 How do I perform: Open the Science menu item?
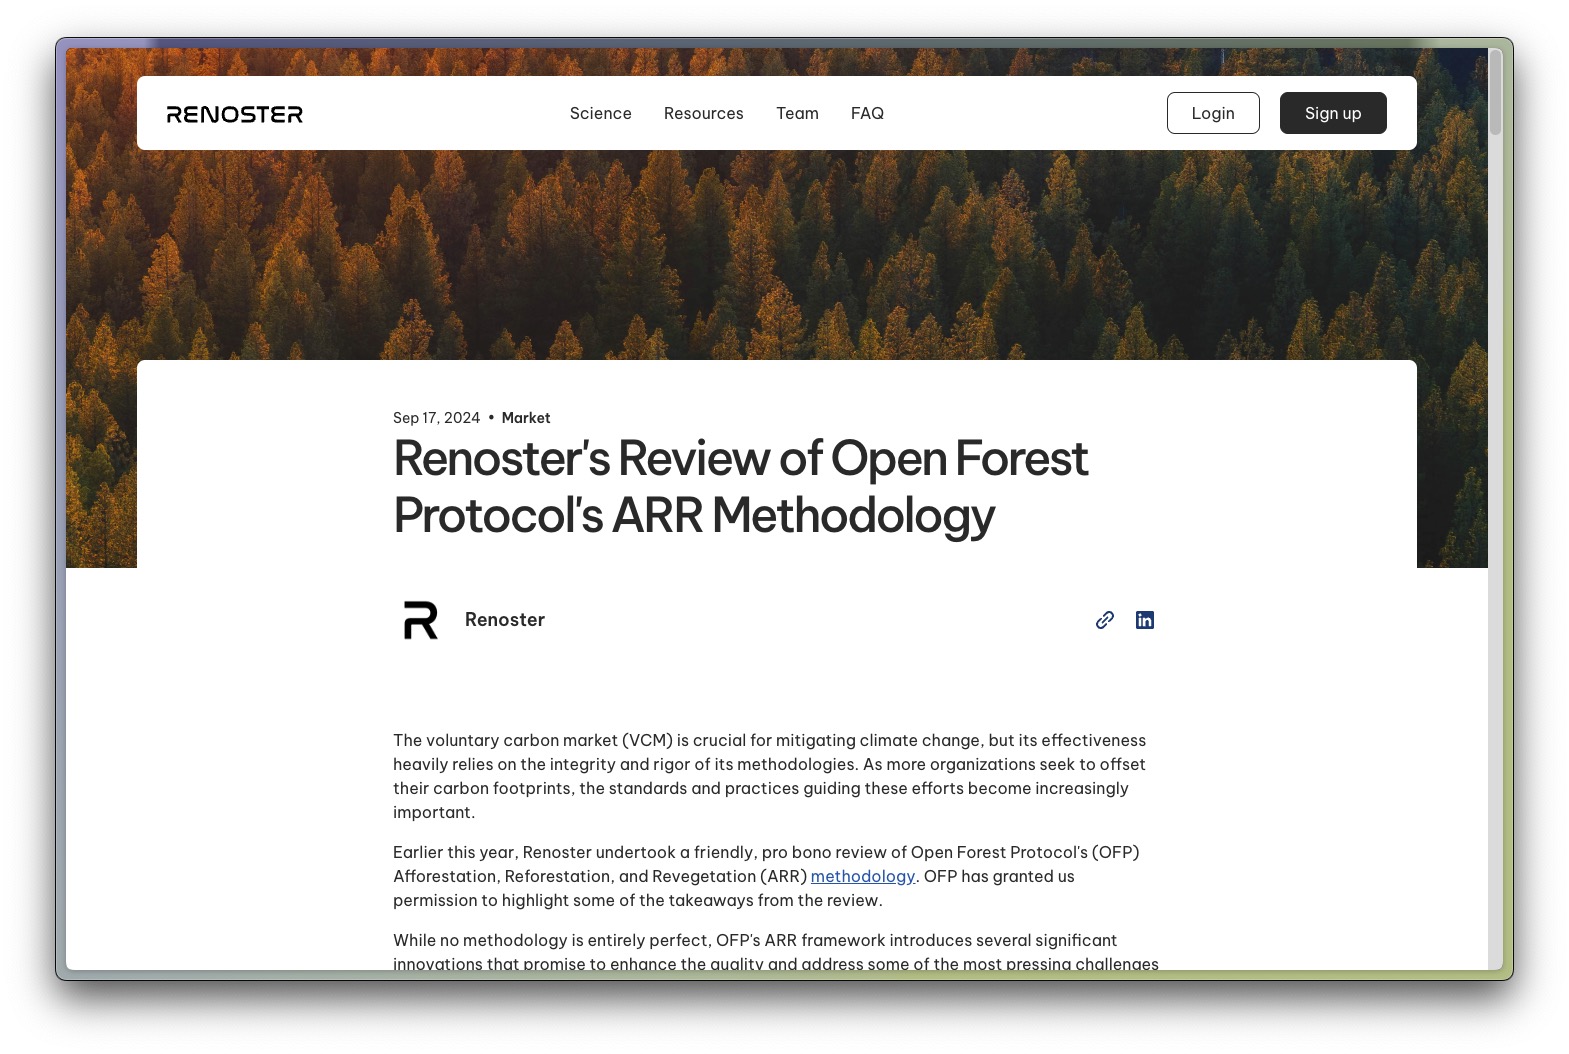coord(601,113)
